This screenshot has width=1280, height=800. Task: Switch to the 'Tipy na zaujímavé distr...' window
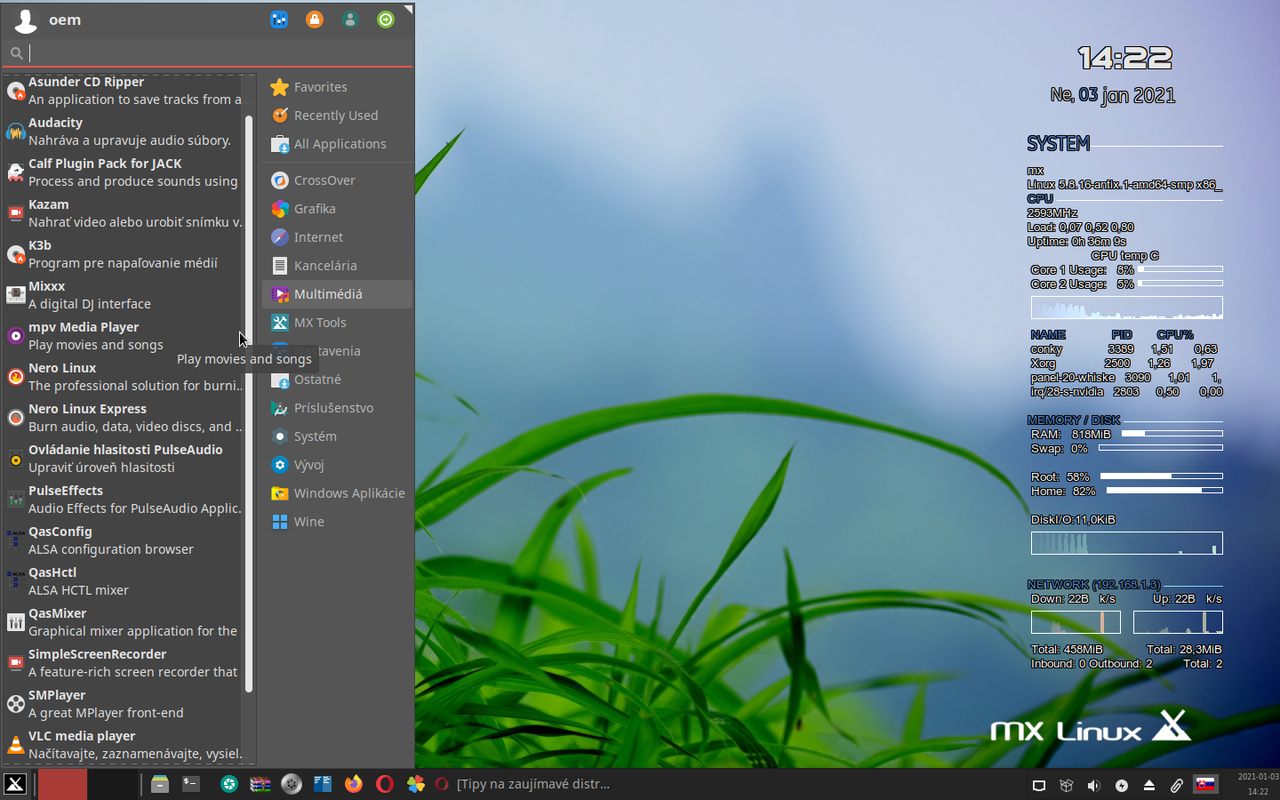522,785
